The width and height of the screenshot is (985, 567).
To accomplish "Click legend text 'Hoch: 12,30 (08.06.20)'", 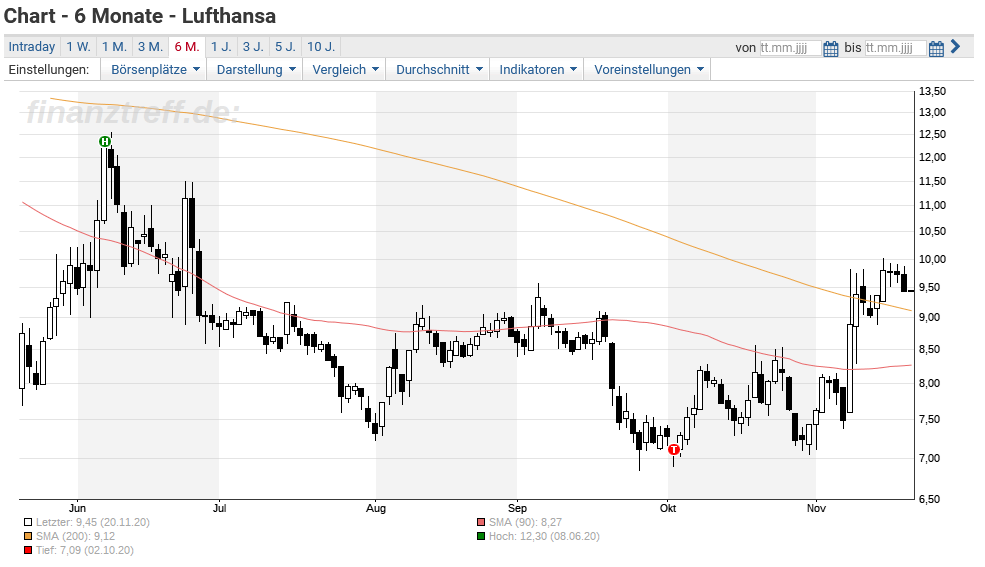I will [545, 537].
